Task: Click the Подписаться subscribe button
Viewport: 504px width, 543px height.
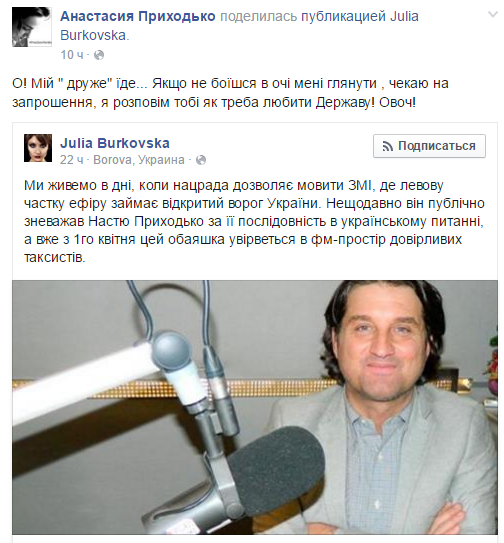Action: 429,146
